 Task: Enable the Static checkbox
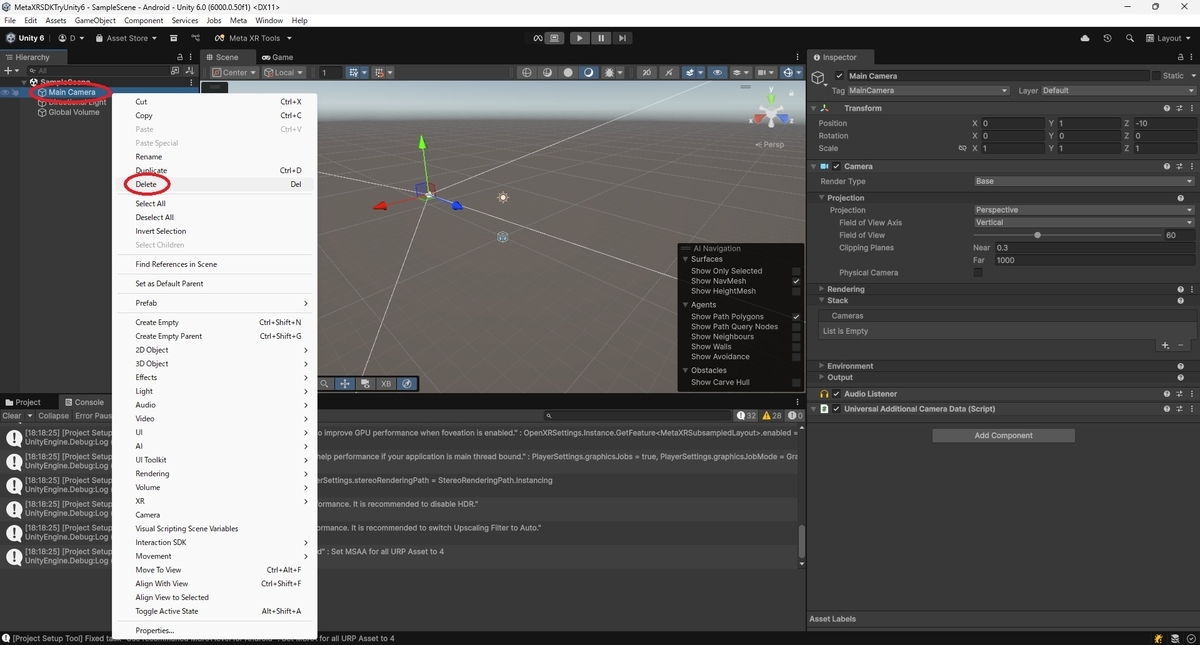[1156, 76]
